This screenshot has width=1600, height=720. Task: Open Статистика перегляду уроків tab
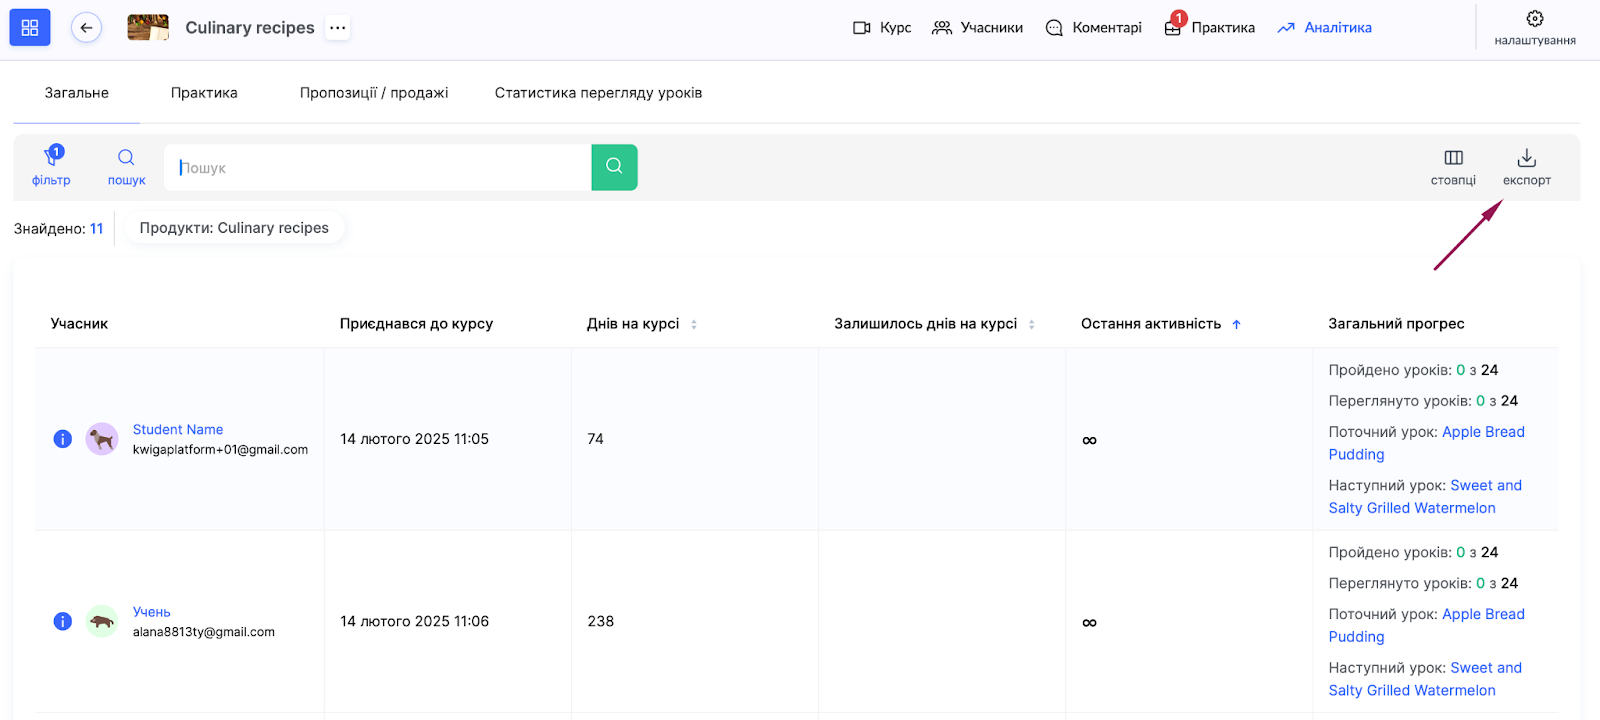598,93
